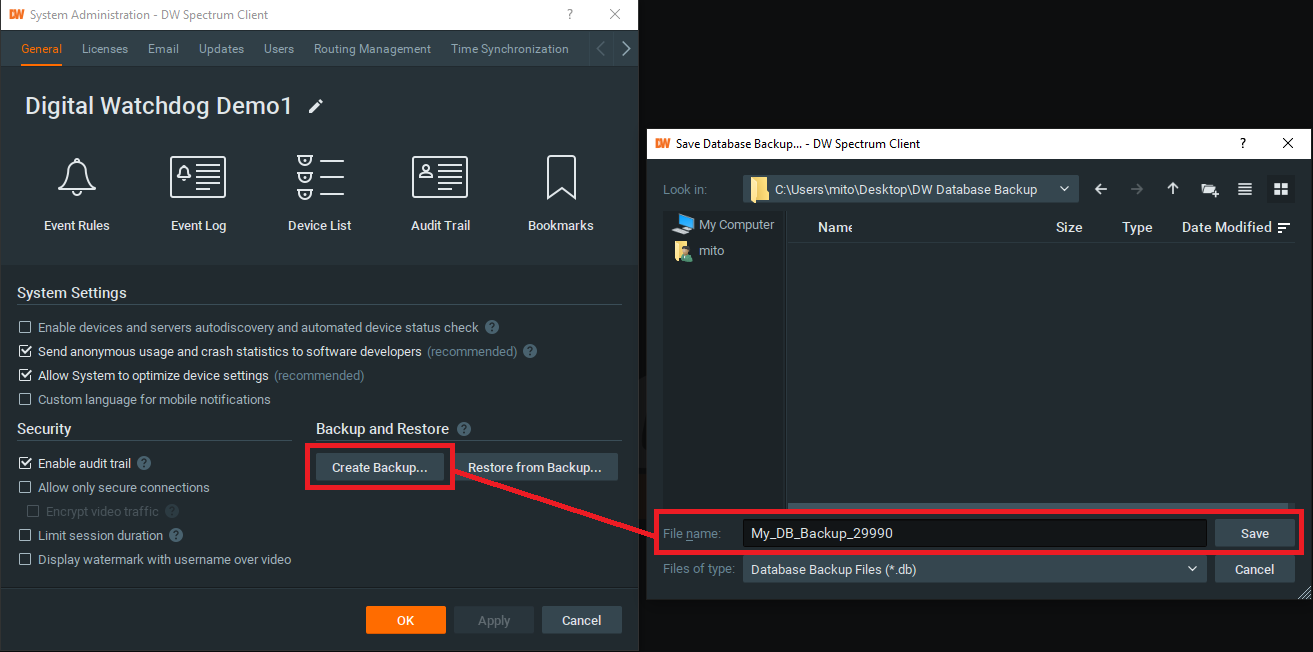Click help question mark in System Administration title bar
This screenshot has height=652, width=1313.
pyautogui.click(x=570, y=15)
